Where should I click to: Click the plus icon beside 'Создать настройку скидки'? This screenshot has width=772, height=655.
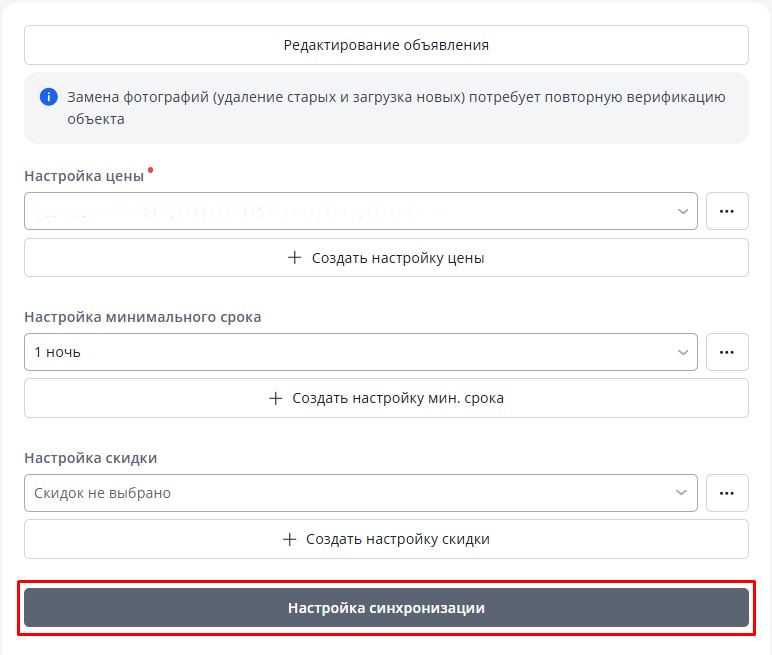coord(289,539)
